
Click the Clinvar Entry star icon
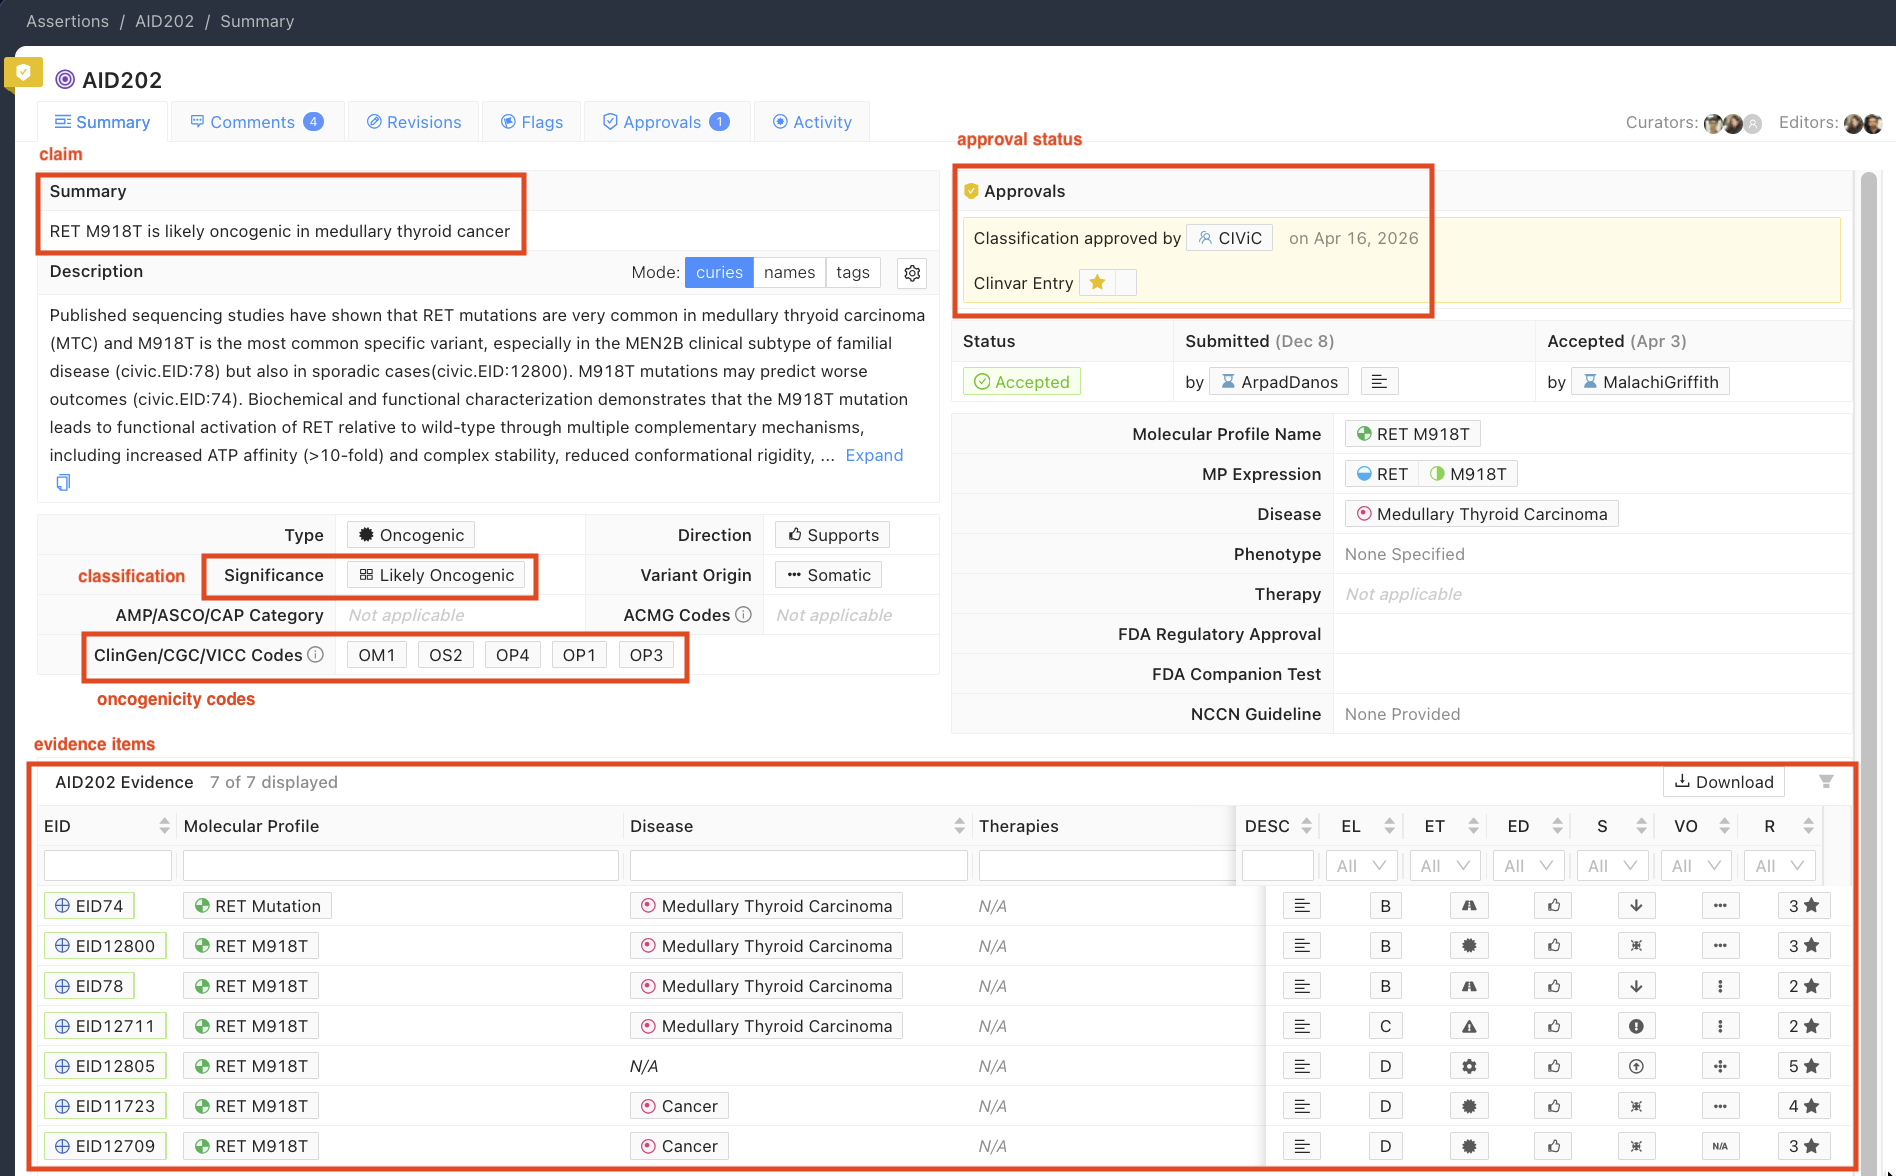(1097, 283)
